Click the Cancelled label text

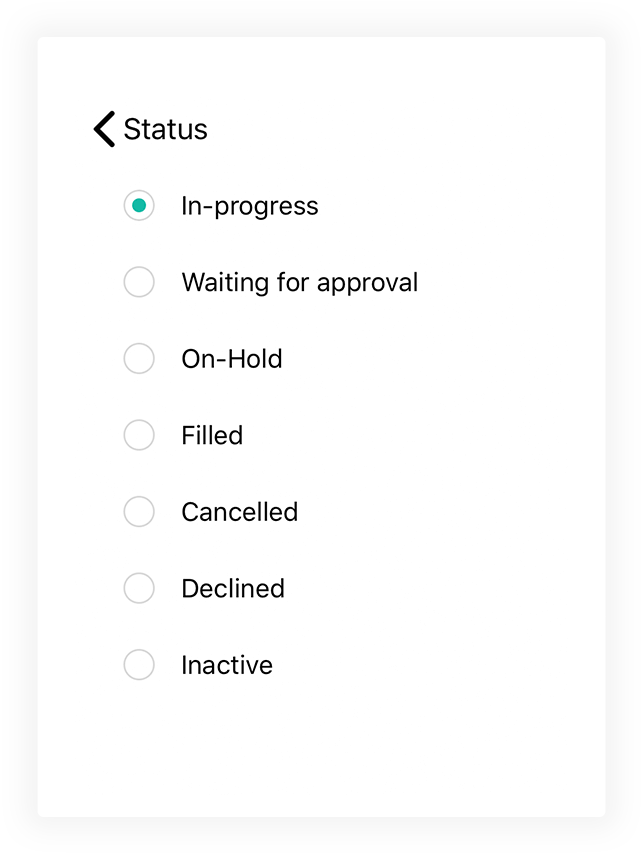pos(239,512)
